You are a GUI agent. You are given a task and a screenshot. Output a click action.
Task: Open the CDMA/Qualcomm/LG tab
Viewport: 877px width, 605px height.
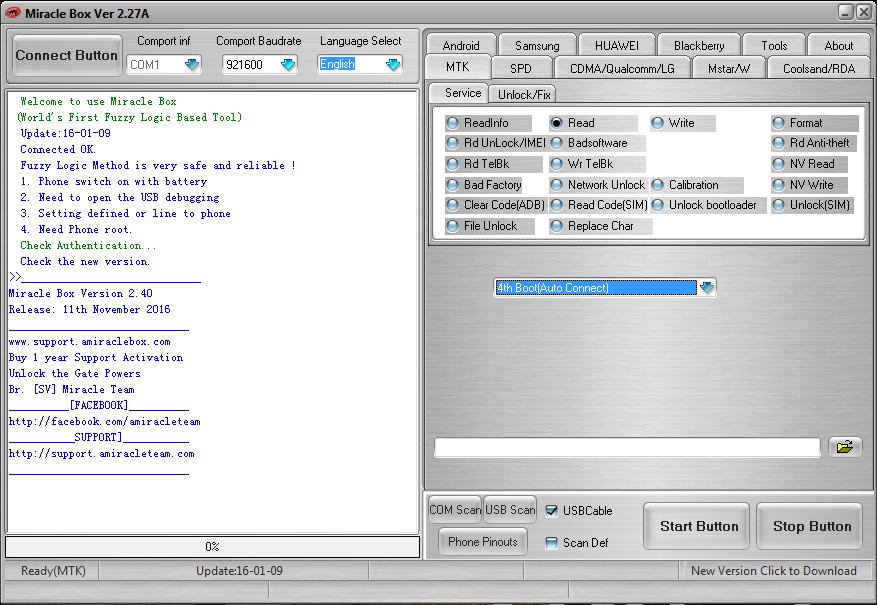[x=622, y=69]
